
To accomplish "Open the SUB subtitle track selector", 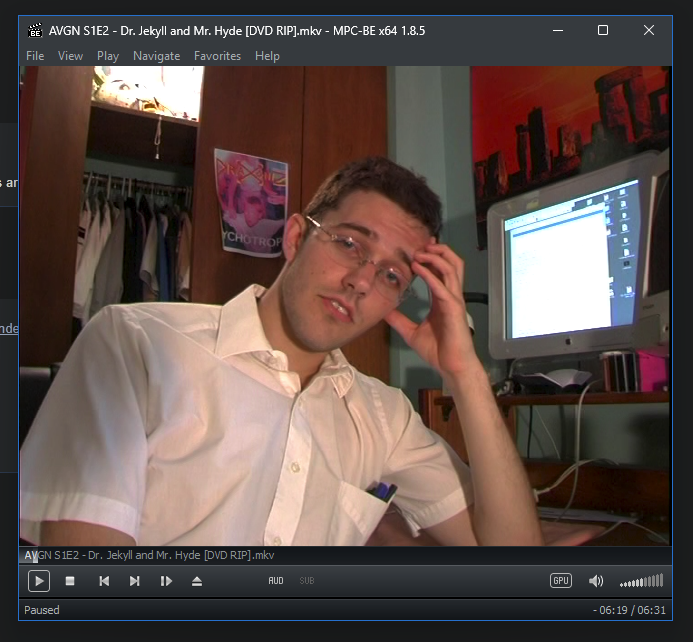I will (307, 581).
